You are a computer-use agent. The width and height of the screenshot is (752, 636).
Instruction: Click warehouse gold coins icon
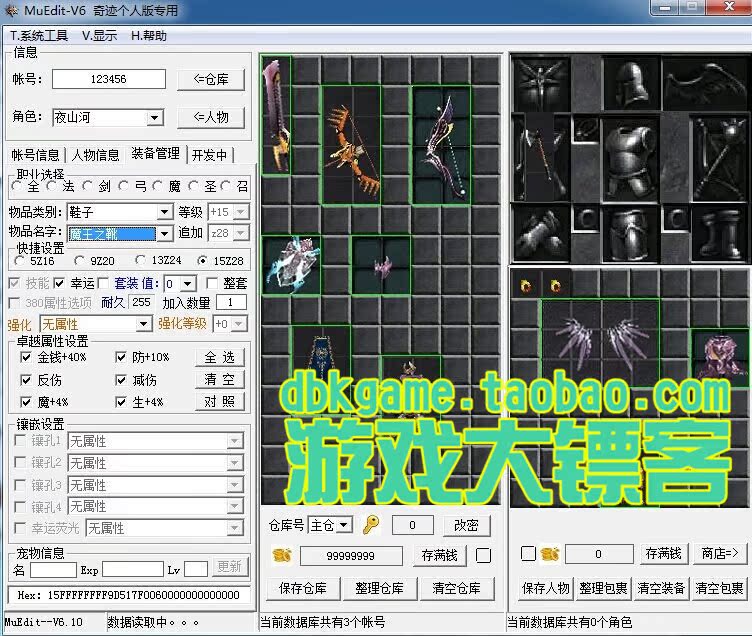[x=282, y=555]
